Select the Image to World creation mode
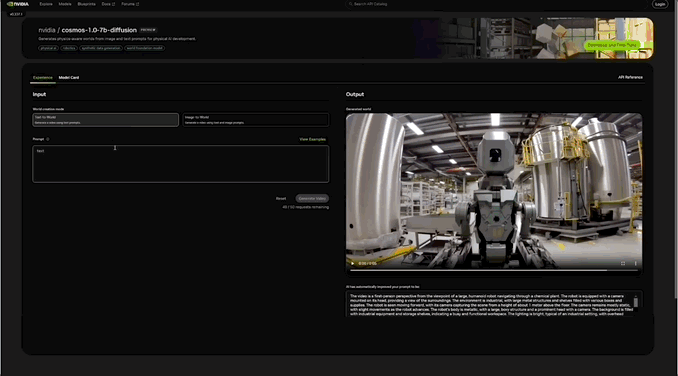The height and width of the screenshot is (376, 678). click(256, 120)
